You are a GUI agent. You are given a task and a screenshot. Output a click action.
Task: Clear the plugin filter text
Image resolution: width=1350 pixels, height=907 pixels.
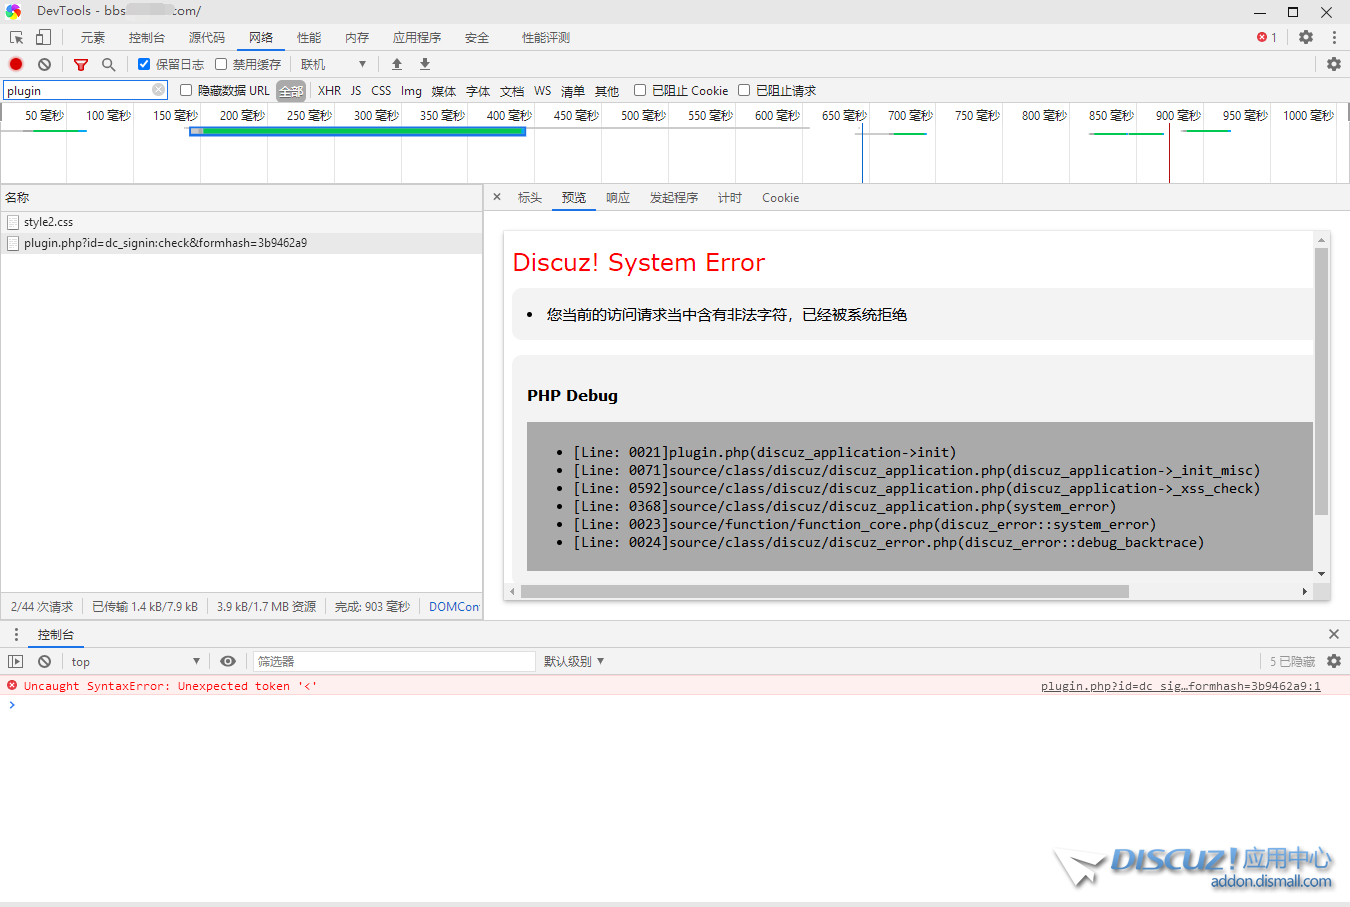tap(158, 90)
